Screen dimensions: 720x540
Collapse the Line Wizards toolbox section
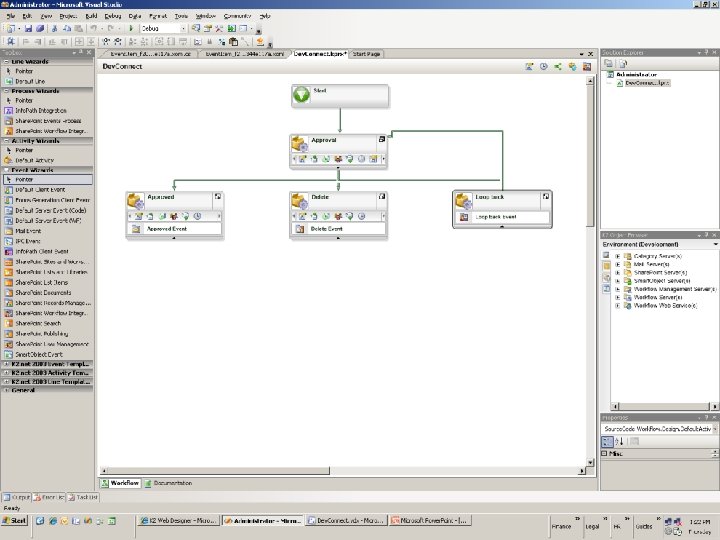tap(6, 62)
